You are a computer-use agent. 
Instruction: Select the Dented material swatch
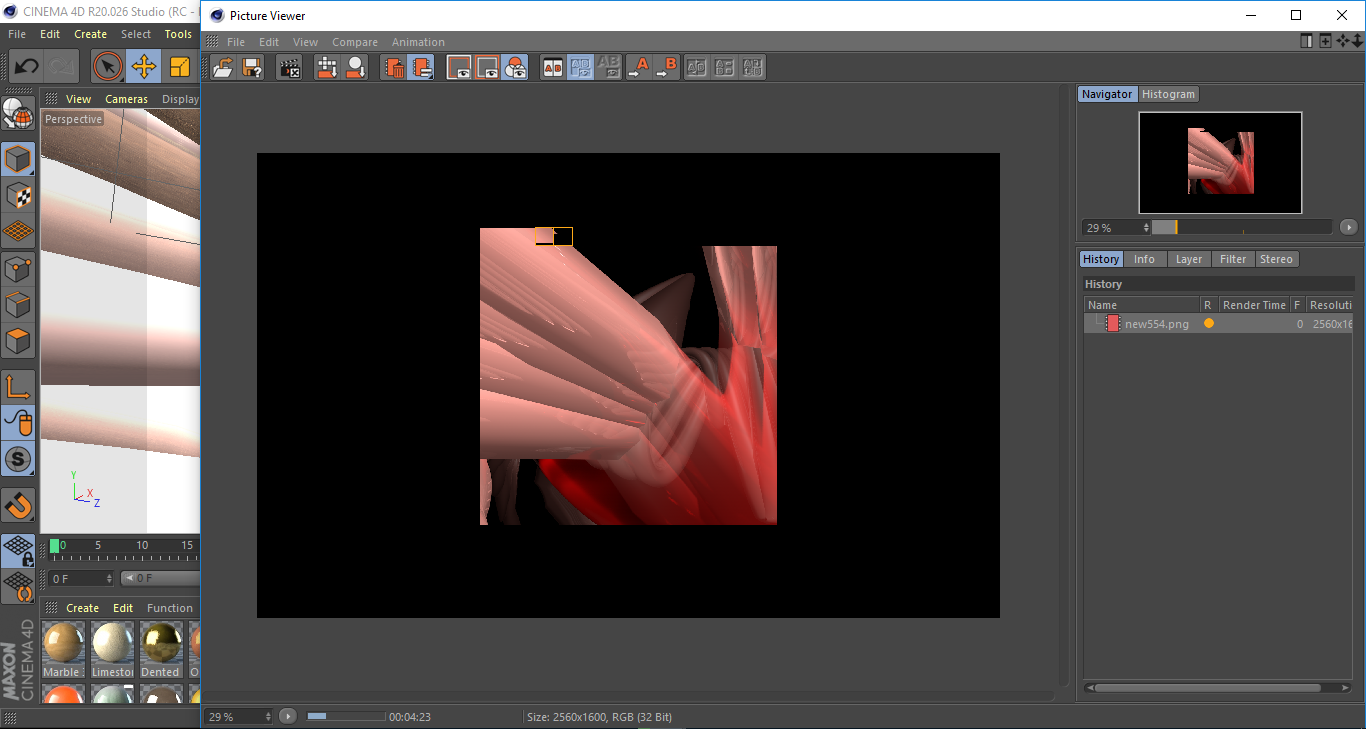160,649
